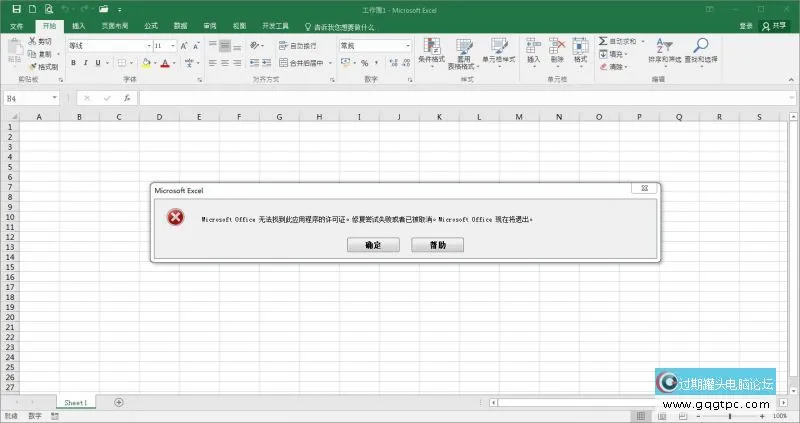The height and width of the screenshot is (423, 800).
Task: Switch to the 审阅 ribbon tab
Action: point(210,26)
